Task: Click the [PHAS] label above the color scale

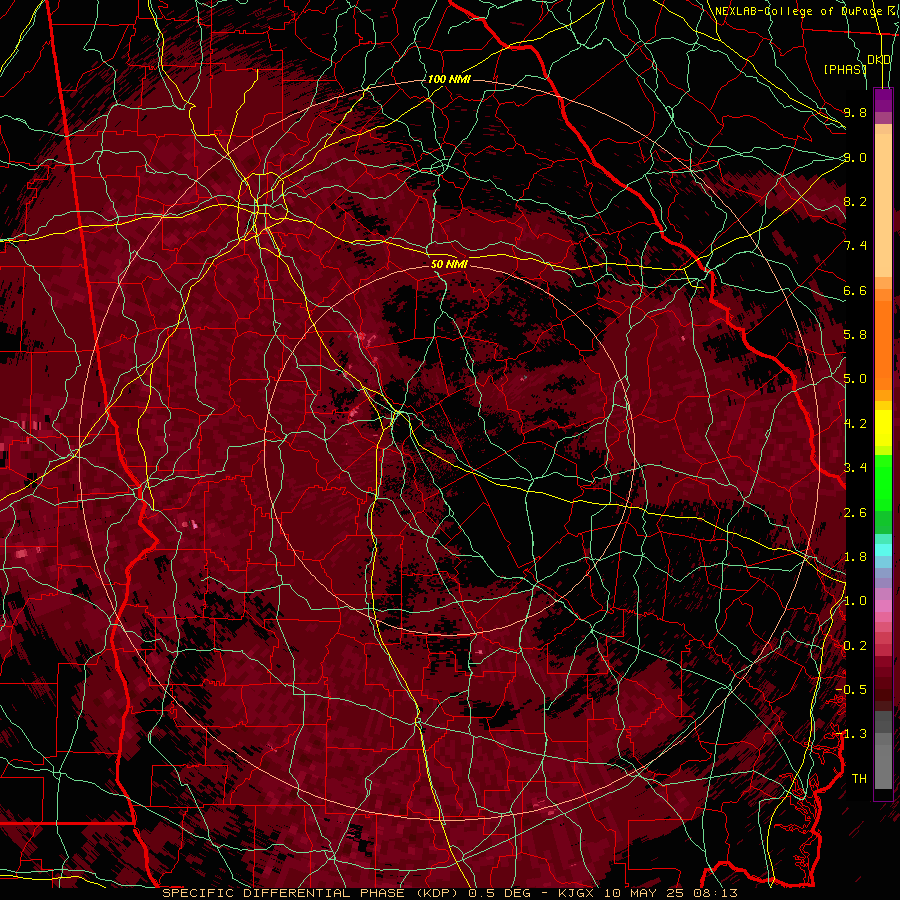Action: coord(844,69)
